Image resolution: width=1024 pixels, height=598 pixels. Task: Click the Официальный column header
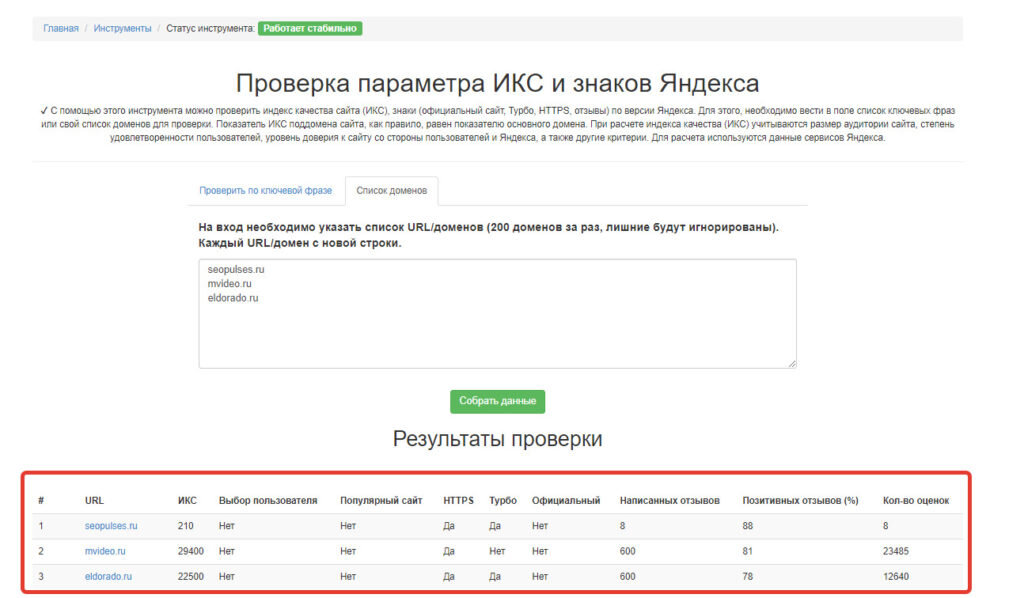coord(566,501)
